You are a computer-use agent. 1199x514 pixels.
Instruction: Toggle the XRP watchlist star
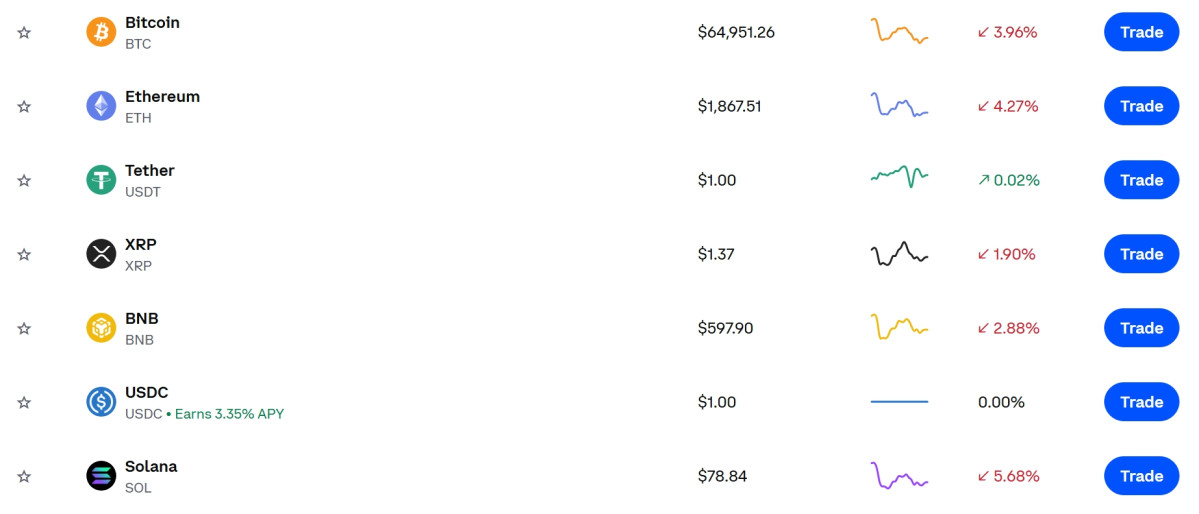(24, 255)
